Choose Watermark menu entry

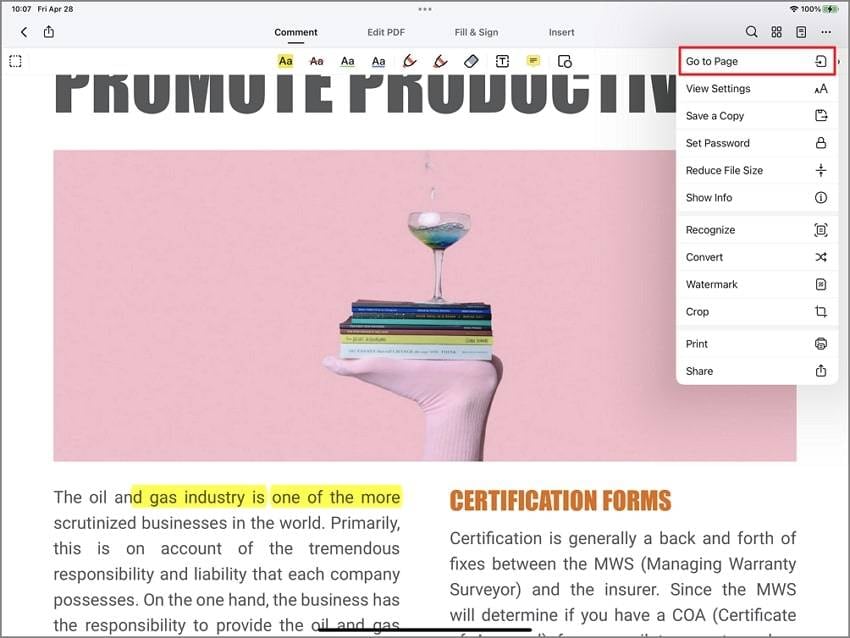click(757, 284)
